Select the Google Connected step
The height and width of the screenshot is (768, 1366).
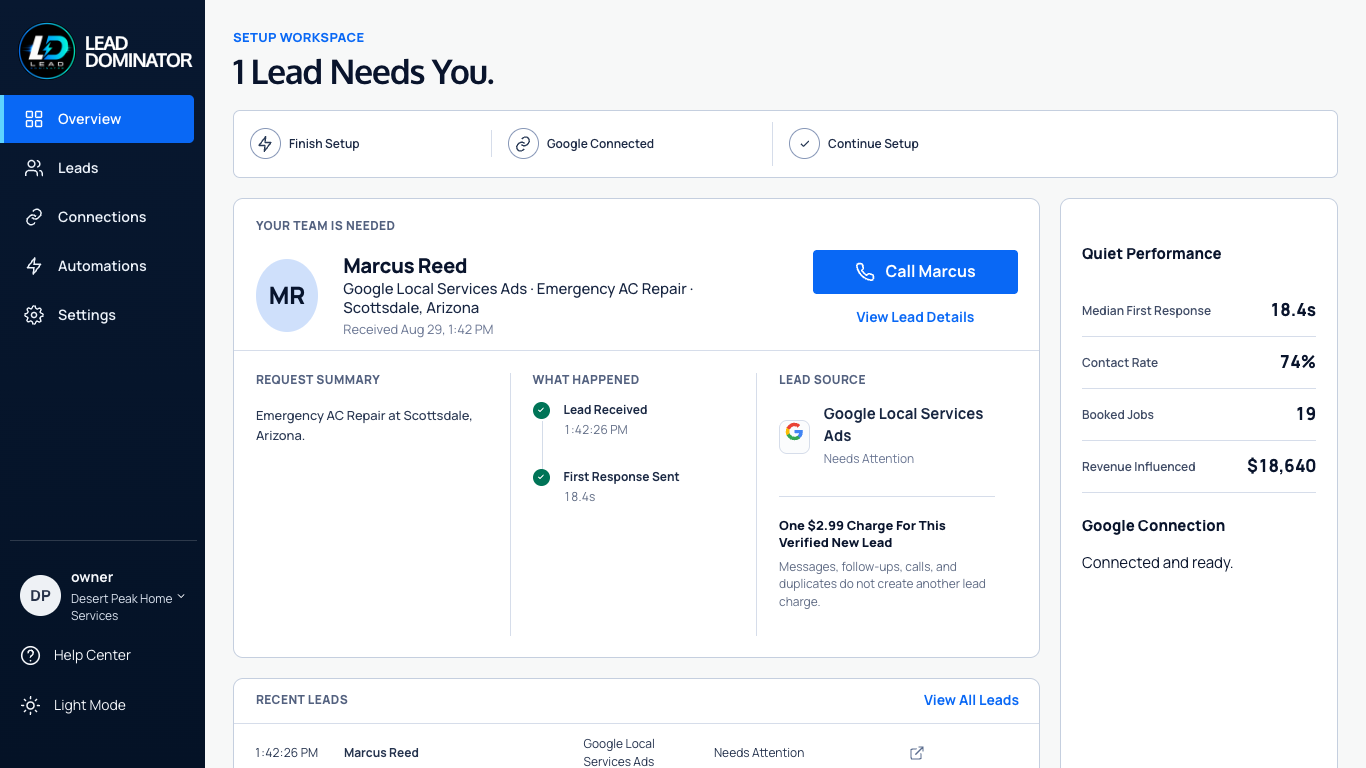tap(581, 144)
